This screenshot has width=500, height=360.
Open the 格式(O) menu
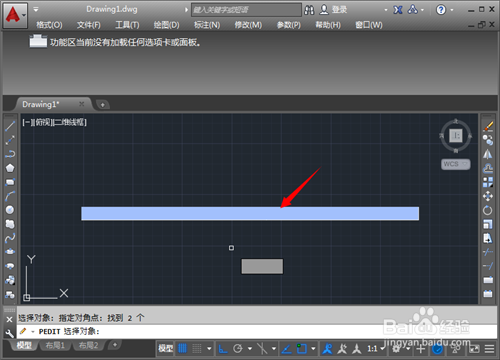point(49,25)
